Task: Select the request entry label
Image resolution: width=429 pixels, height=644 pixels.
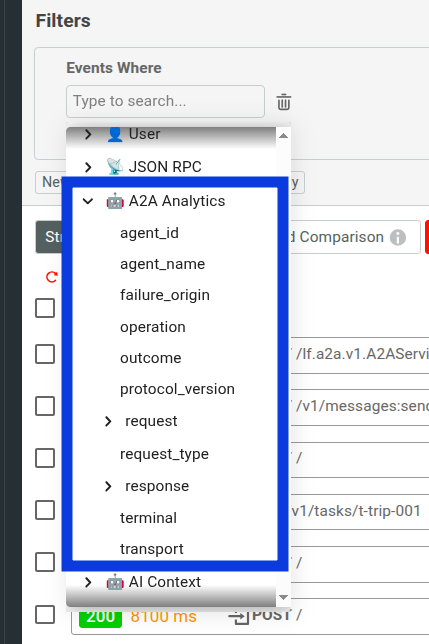Action: [151, 421]
